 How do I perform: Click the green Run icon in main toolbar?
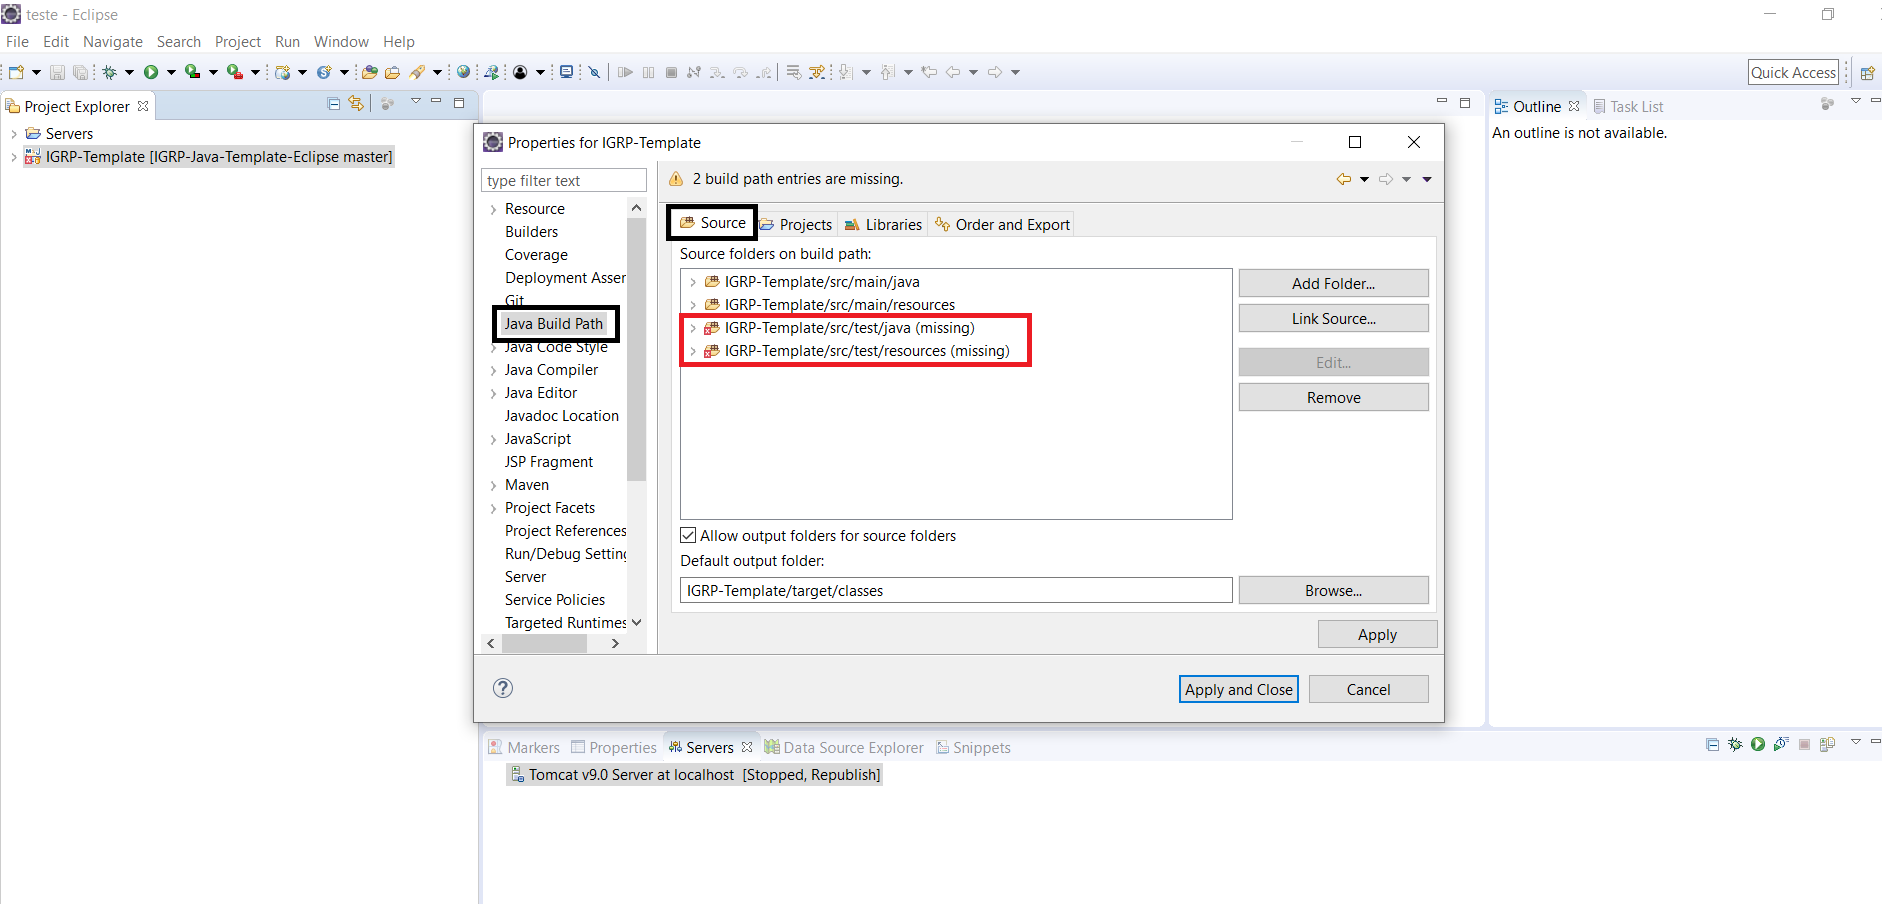coord(151,72)
